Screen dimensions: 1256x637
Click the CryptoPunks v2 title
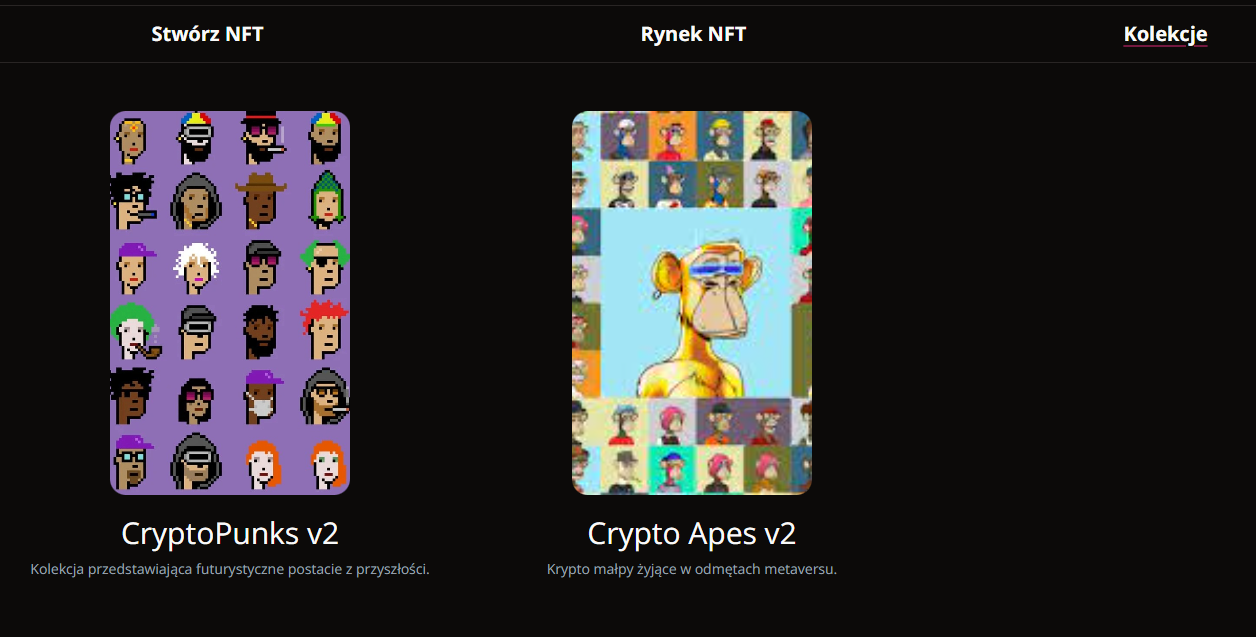coord(230,533)
